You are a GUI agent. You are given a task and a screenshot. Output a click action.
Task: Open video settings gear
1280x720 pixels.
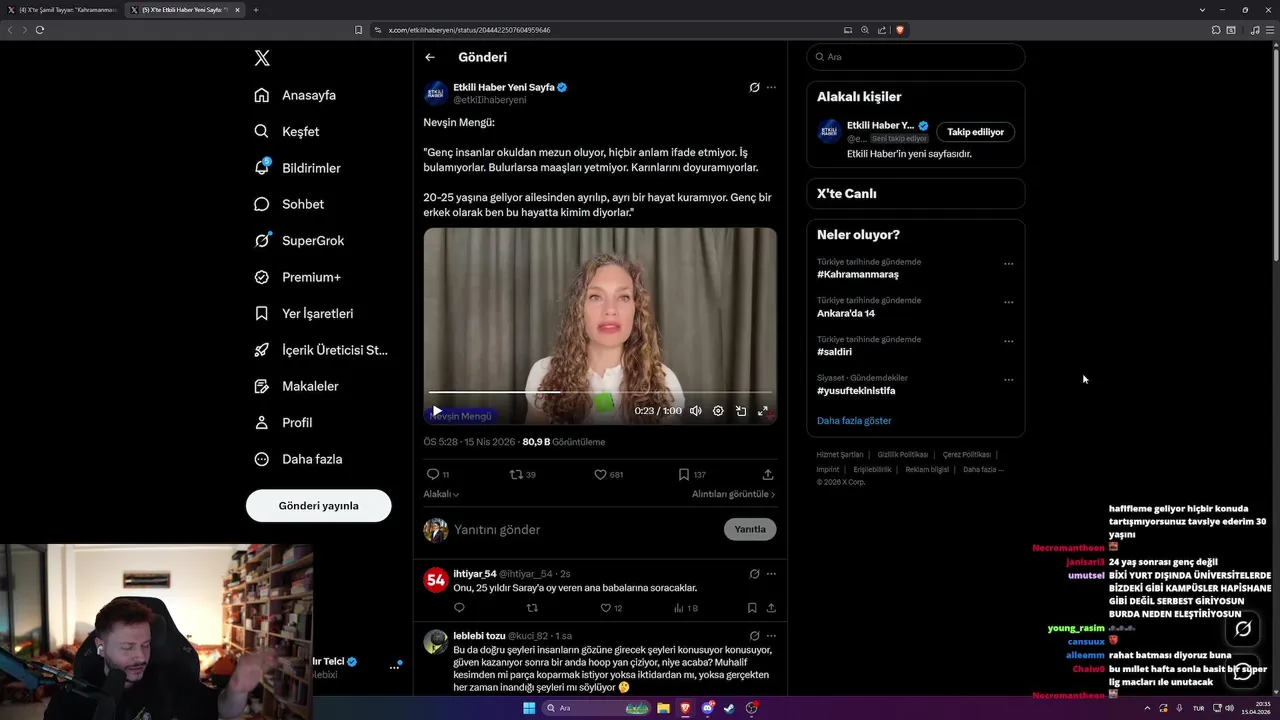718,411
